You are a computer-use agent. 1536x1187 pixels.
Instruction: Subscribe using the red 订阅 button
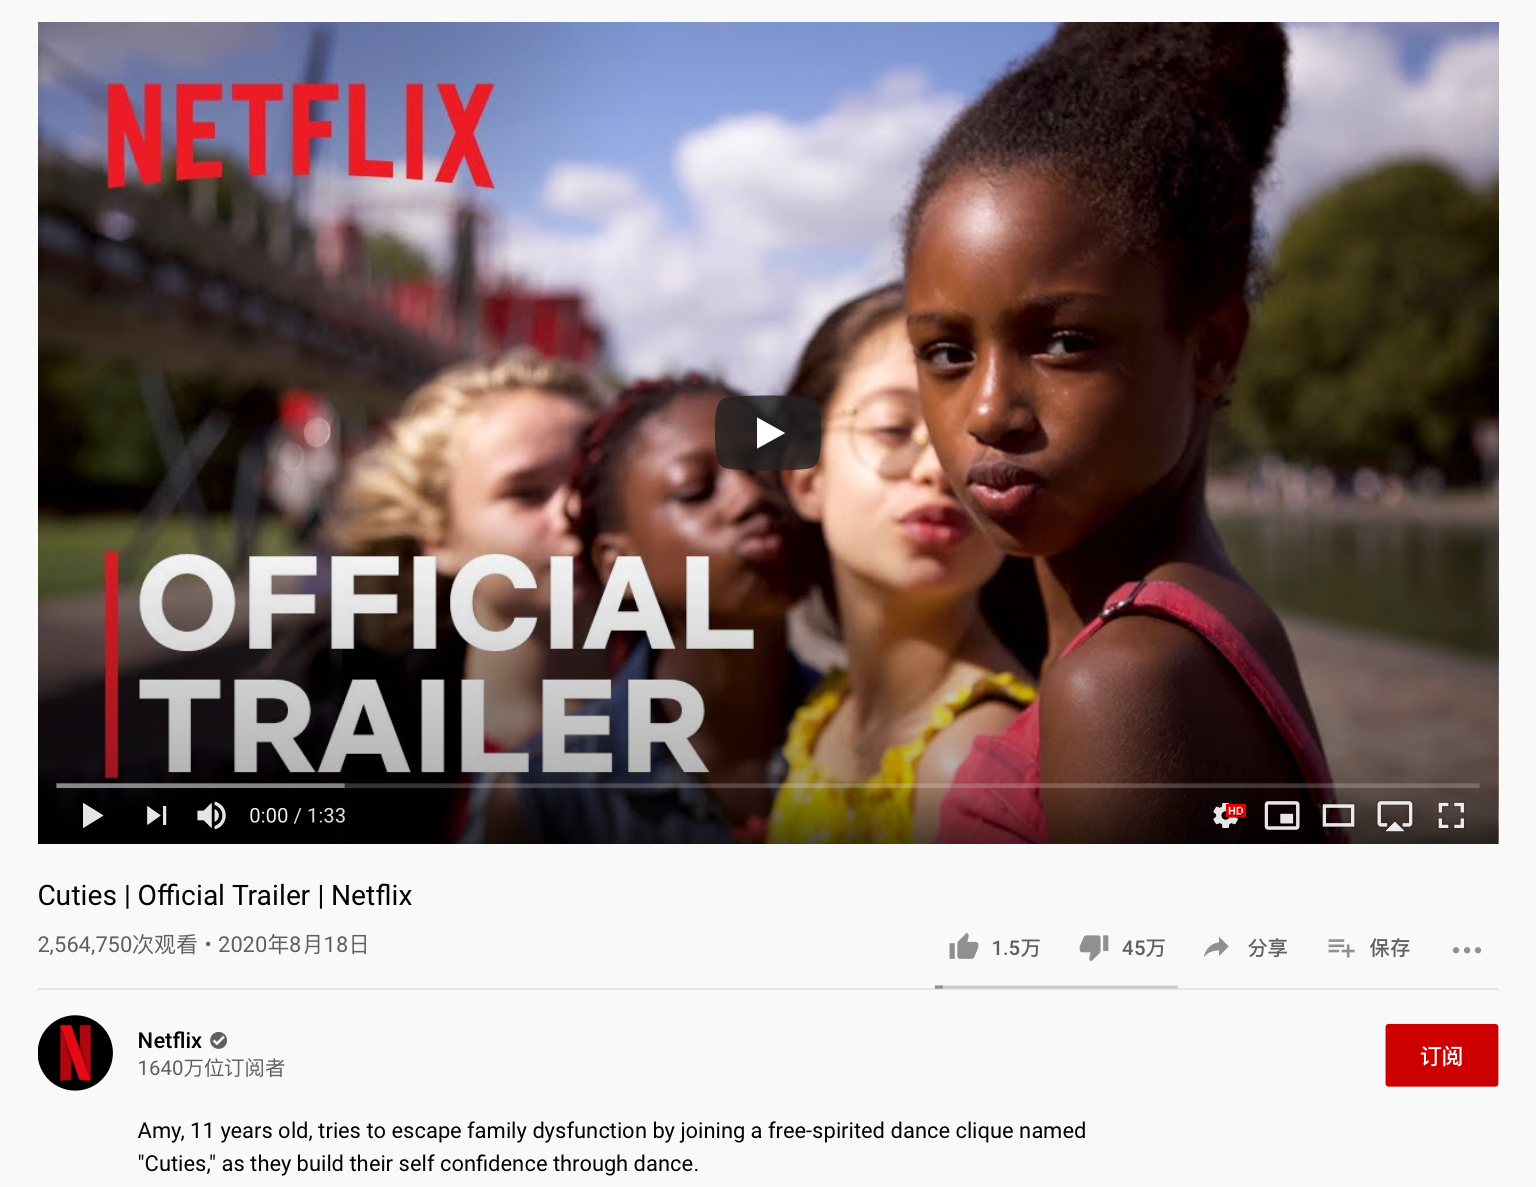pos(1441,1055)
